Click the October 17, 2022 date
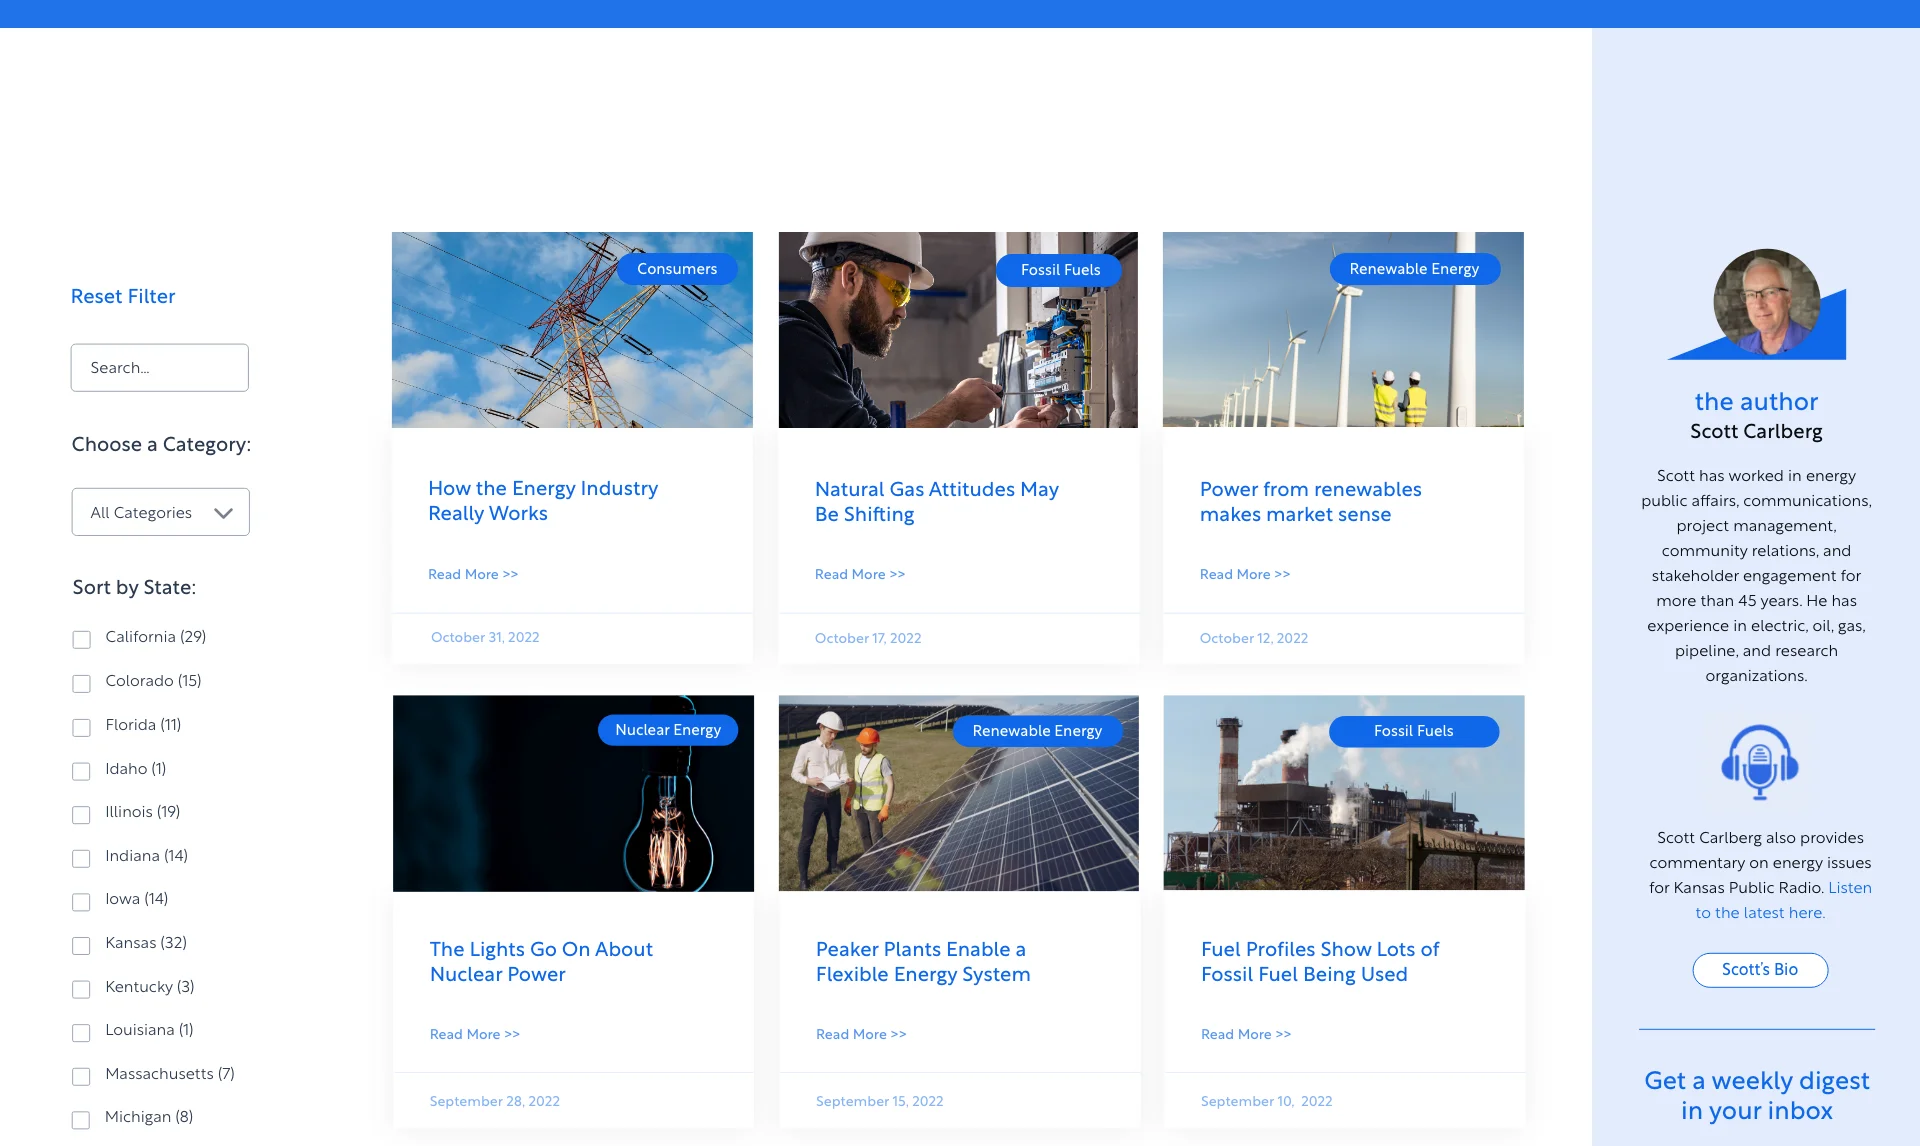This screenshot has width=1920, height=1146. 868,638
